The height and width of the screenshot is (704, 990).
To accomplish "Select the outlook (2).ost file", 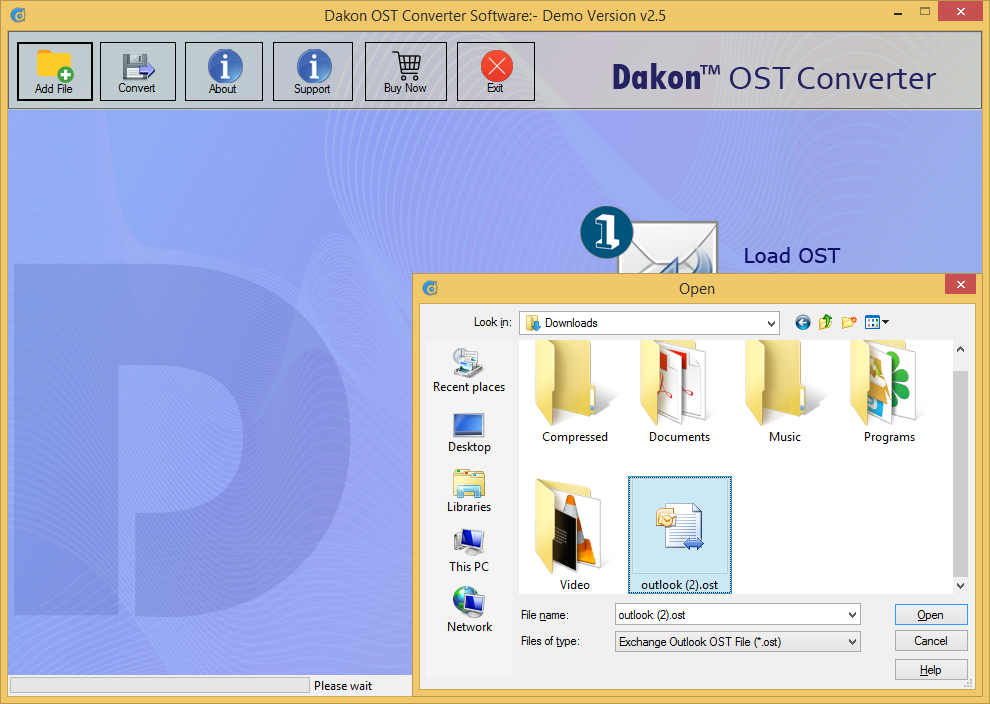I will pyautogui.click(x=679, y=535).
